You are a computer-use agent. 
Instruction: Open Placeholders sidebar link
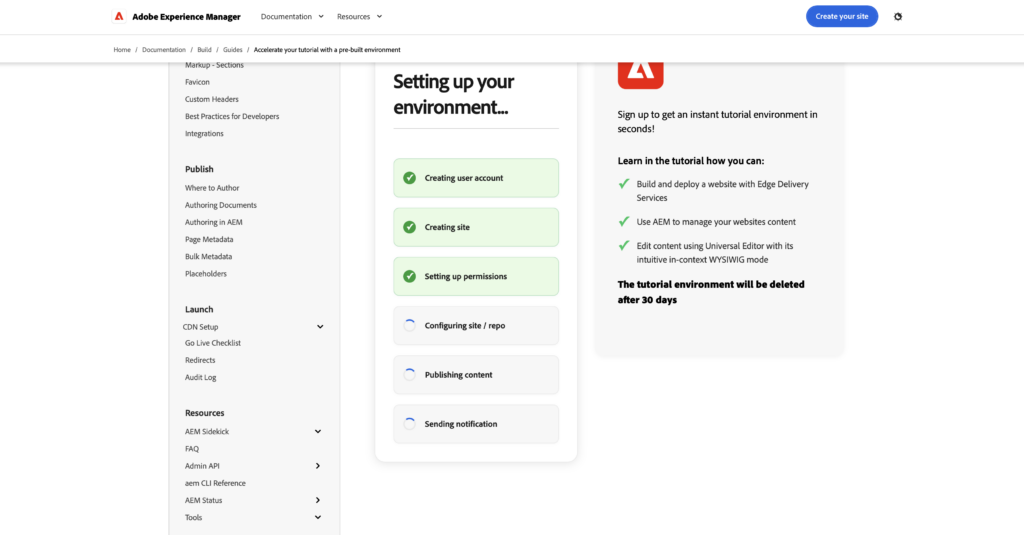pos(206,274)
